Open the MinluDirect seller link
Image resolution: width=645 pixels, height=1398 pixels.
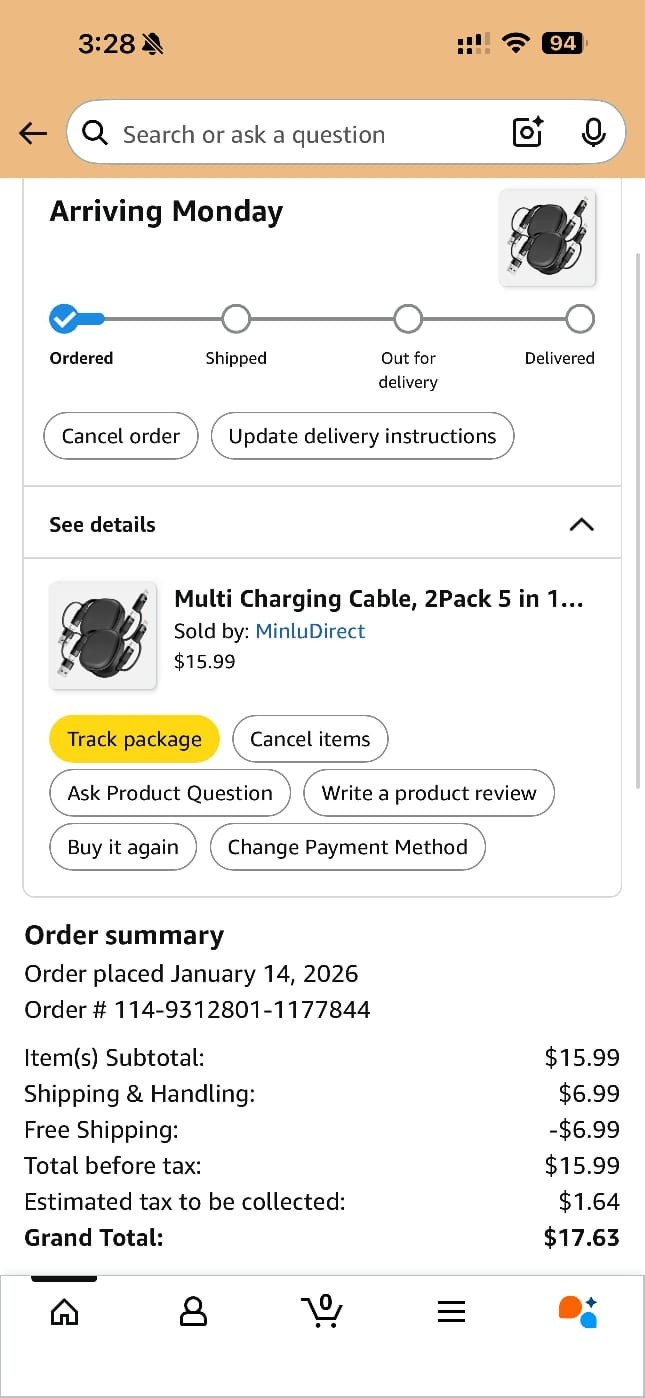point(310,631)
